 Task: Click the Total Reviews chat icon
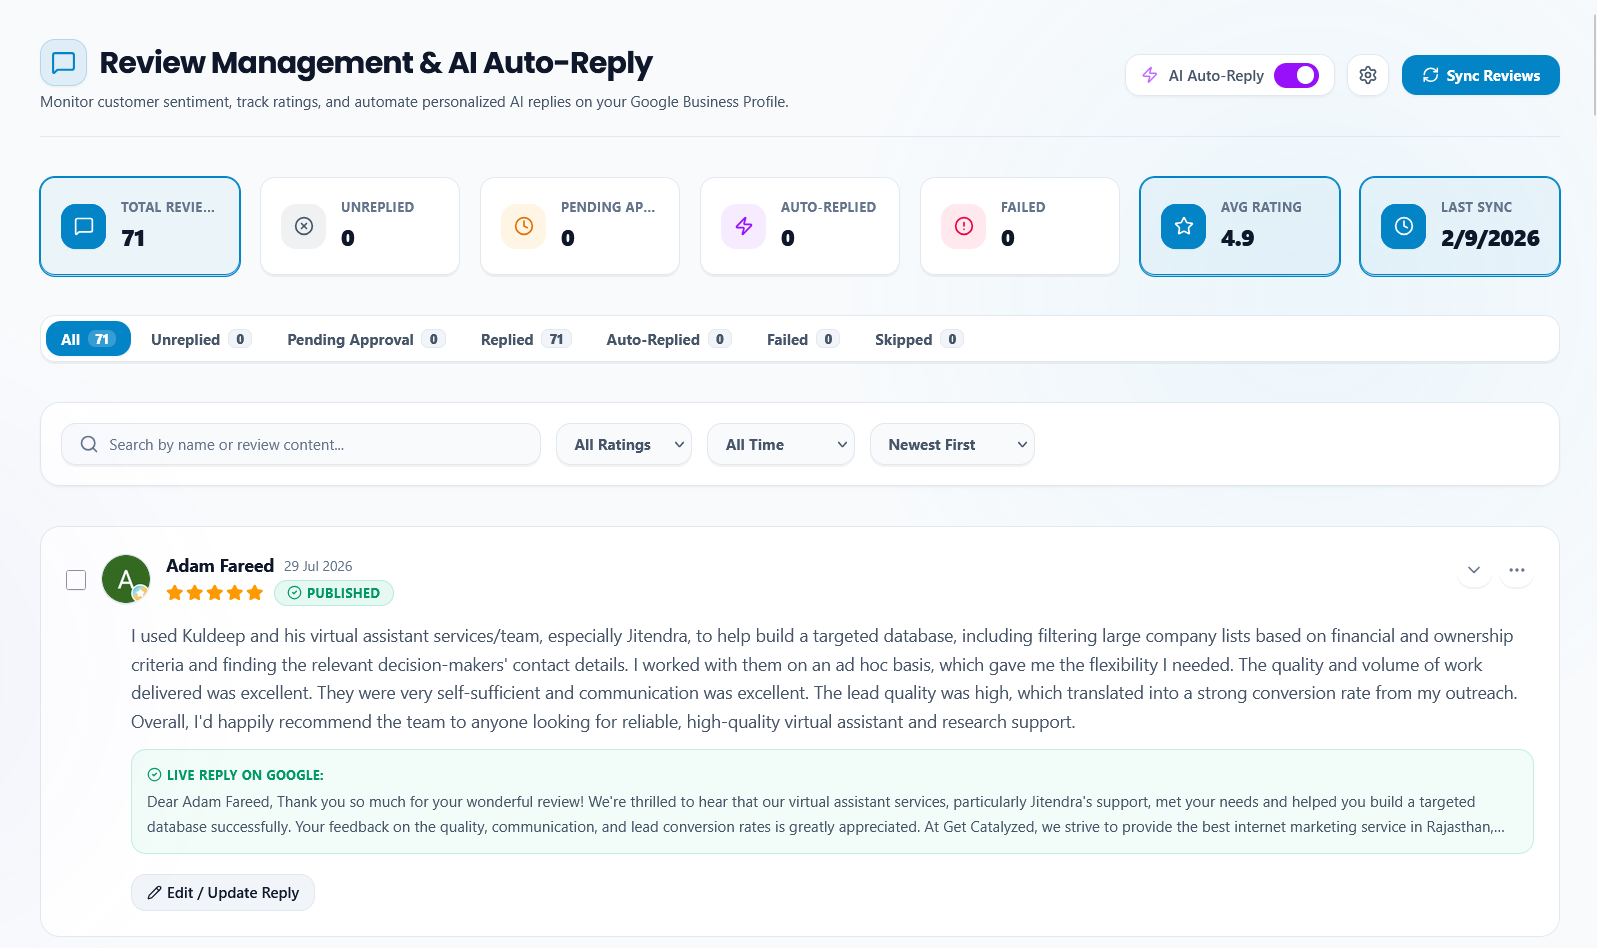[84, 226]
